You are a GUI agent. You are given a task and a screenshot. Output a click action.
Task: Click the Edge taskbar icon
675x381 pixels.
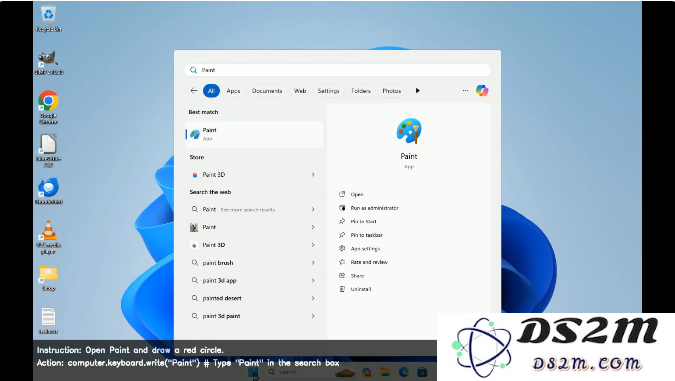[404, 372]
